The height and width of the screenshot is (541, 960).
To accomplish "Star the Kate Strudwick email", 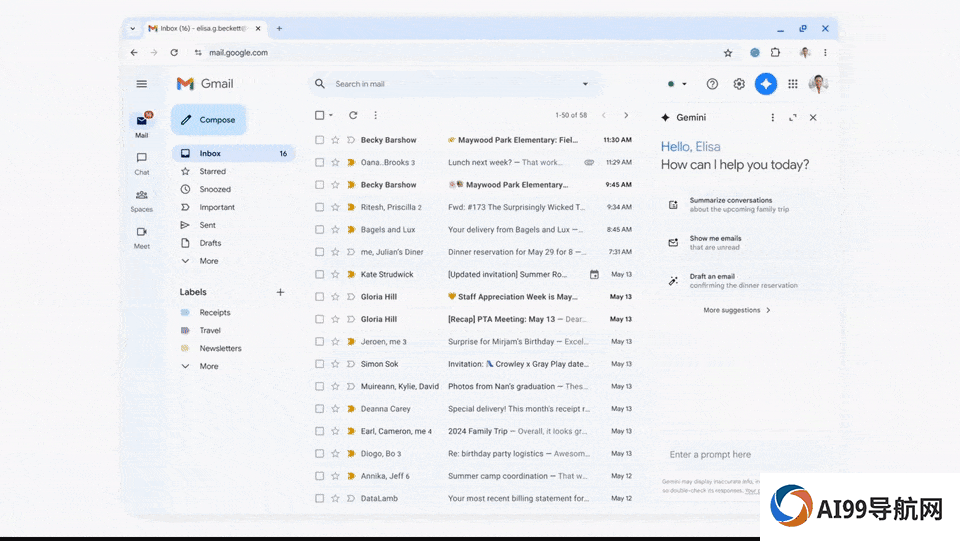I will (x=335, y=274).
